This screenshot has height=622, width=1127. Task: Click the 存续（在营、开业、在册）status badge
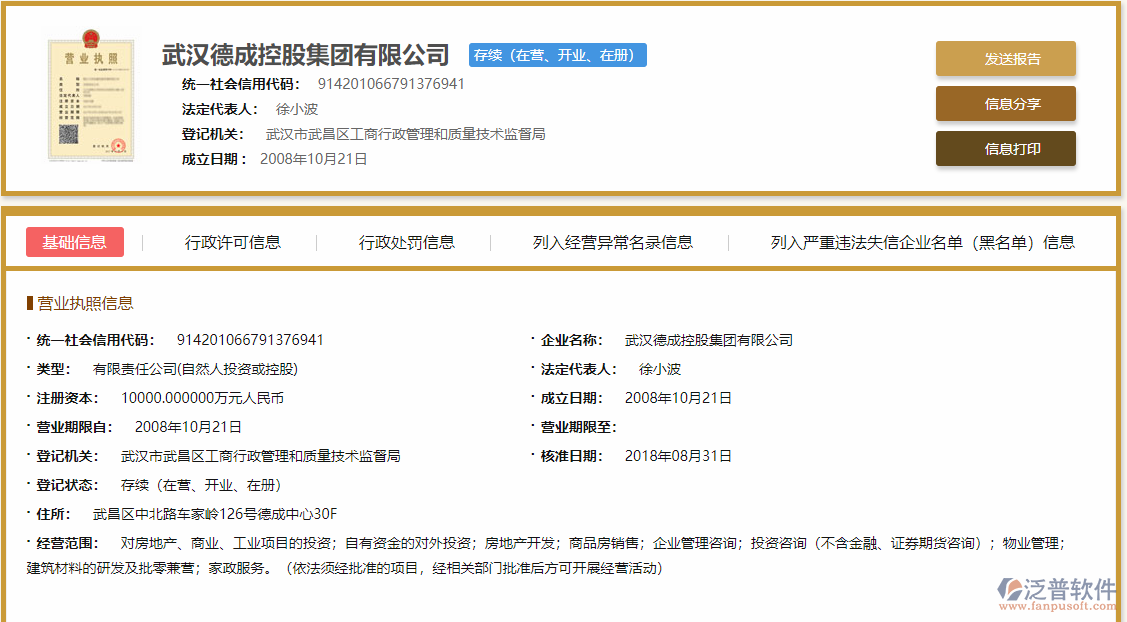click(x=557, y=55)
